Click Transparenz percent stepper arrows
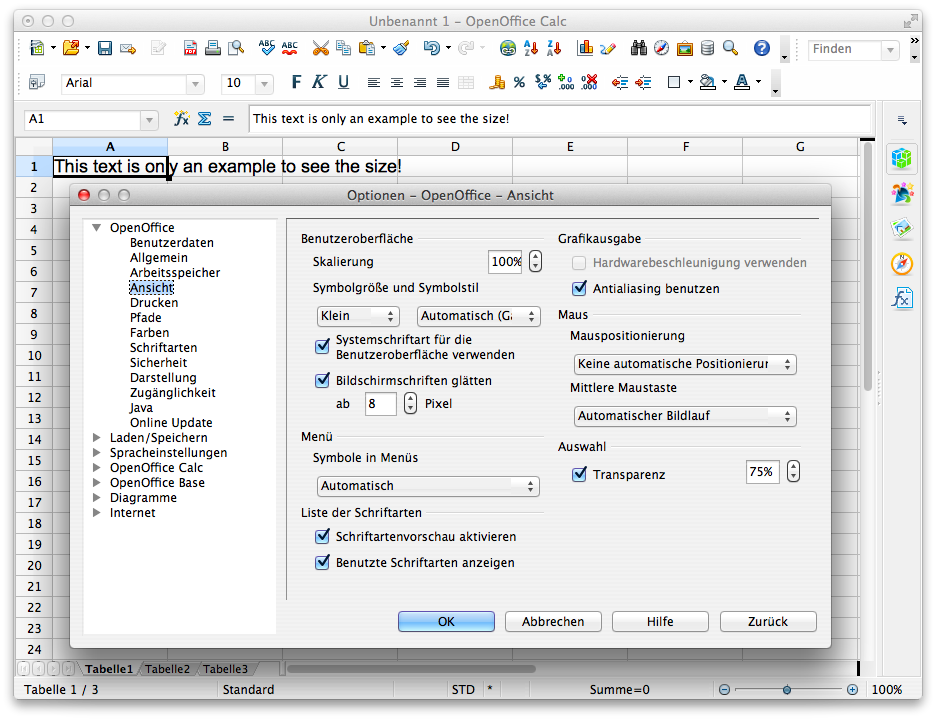Viewport: 936px width, 727px height. tap(793, 472)
